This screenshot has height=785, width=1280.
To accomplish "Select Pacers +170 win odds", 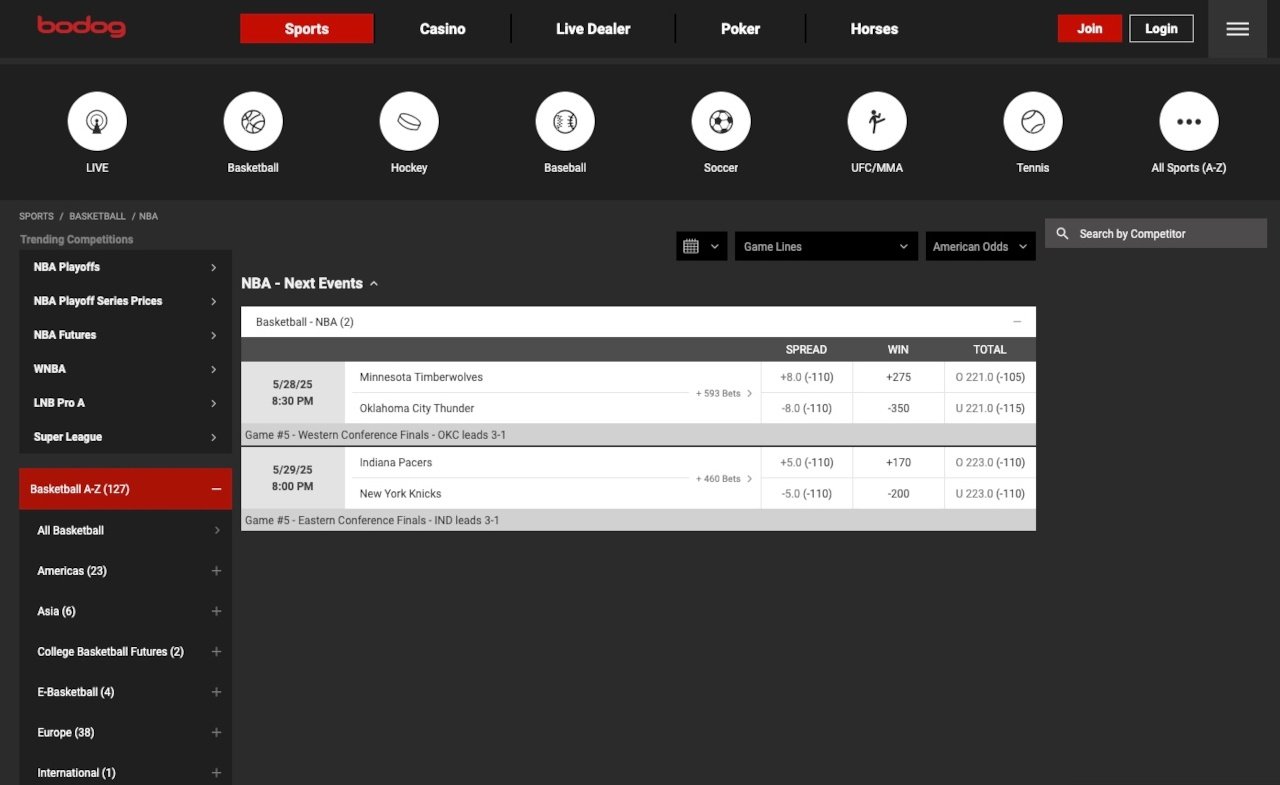I will click(x=898, y=463).
